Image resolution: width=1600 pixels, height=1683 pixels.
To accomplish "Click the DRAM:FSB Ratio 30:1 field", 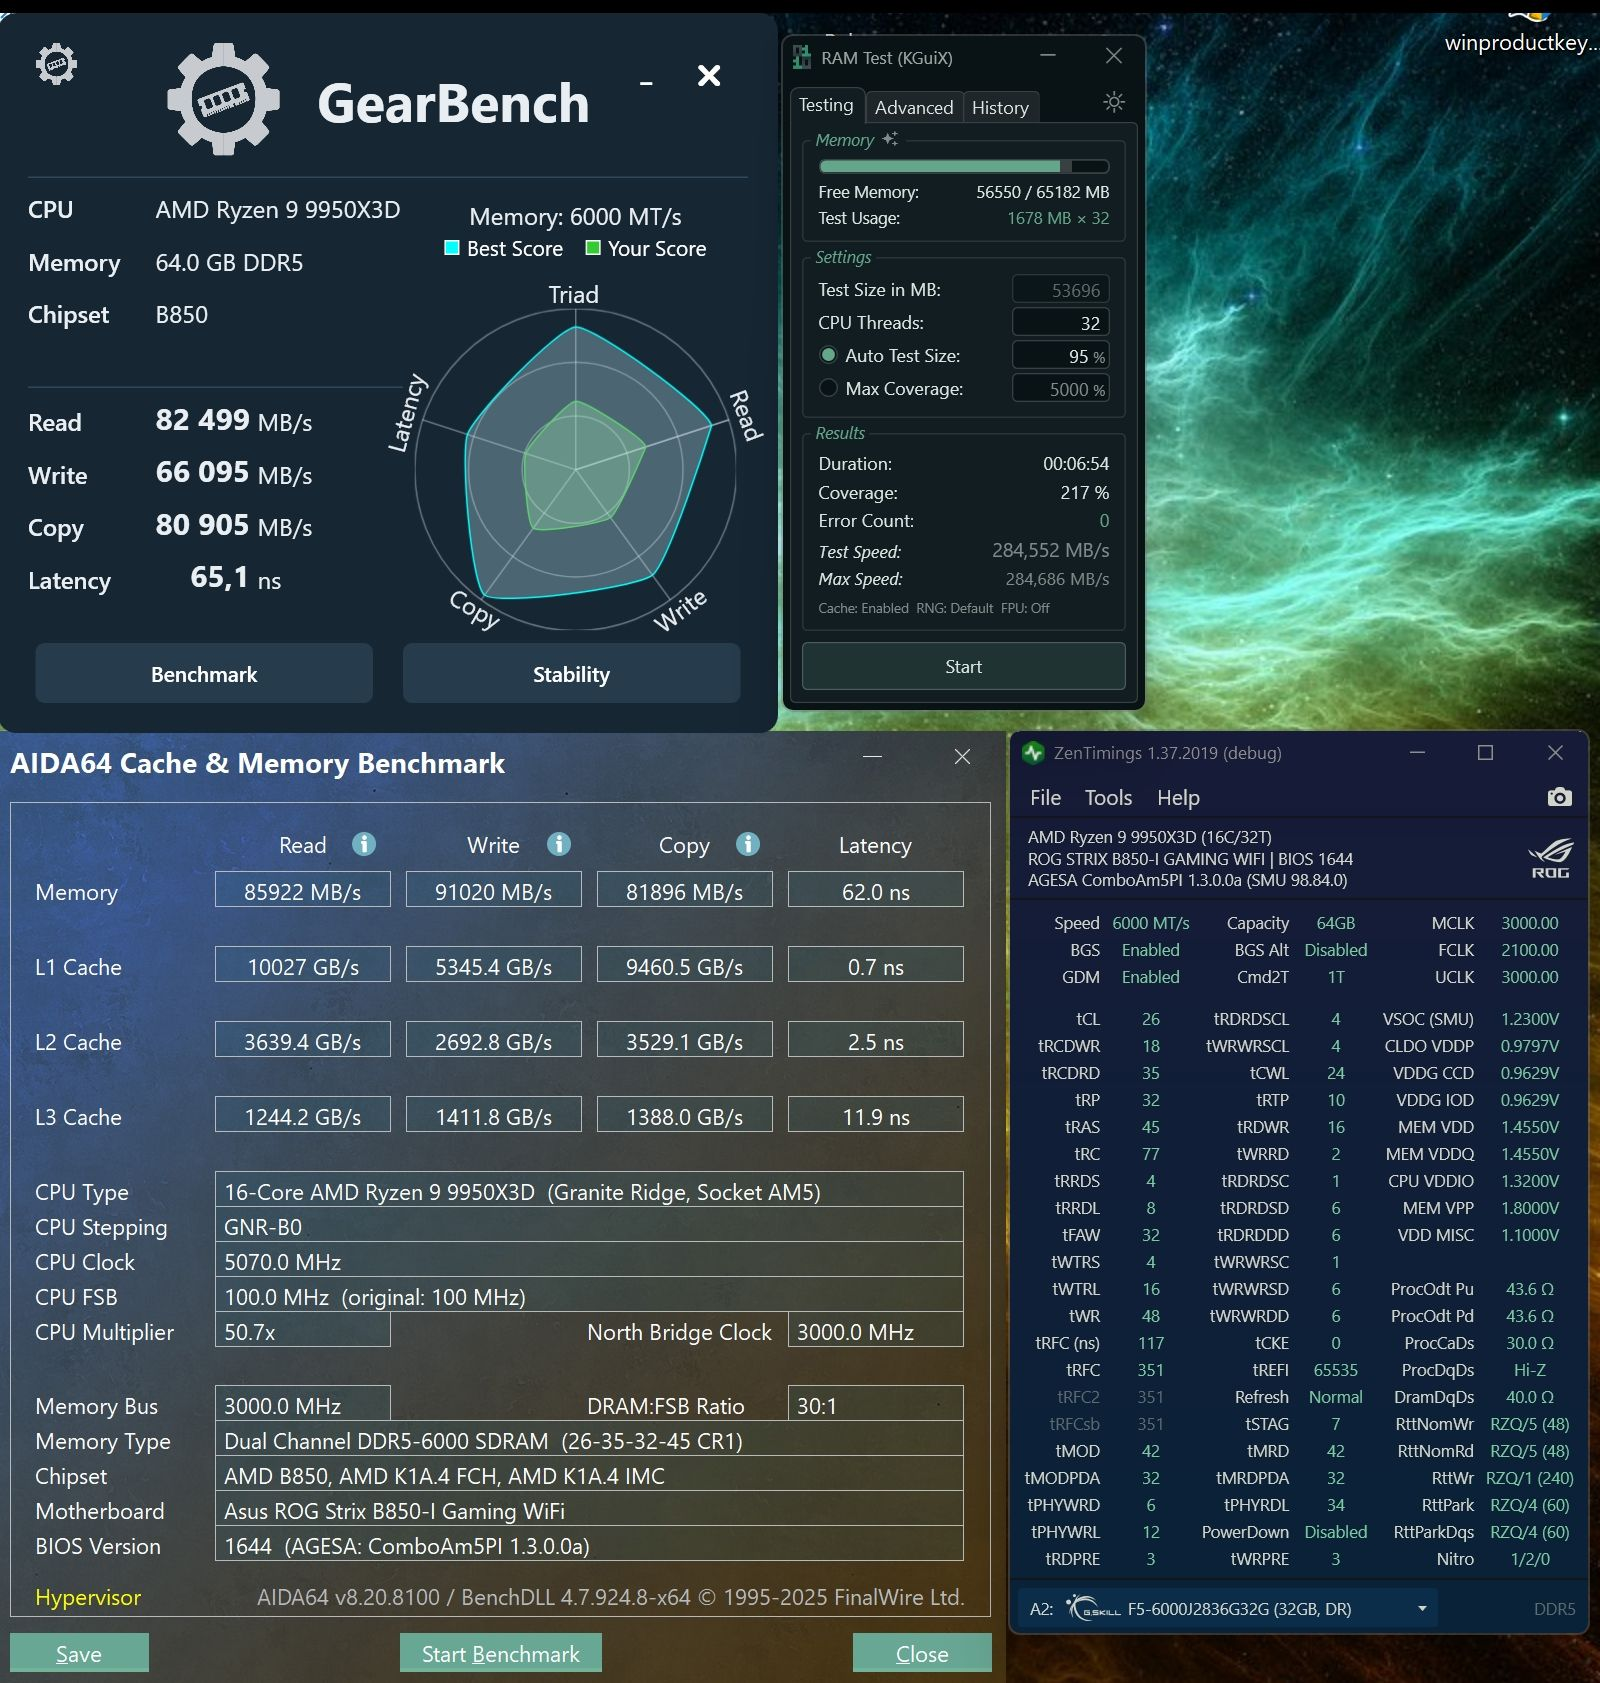I will (x=876, y=1405).
